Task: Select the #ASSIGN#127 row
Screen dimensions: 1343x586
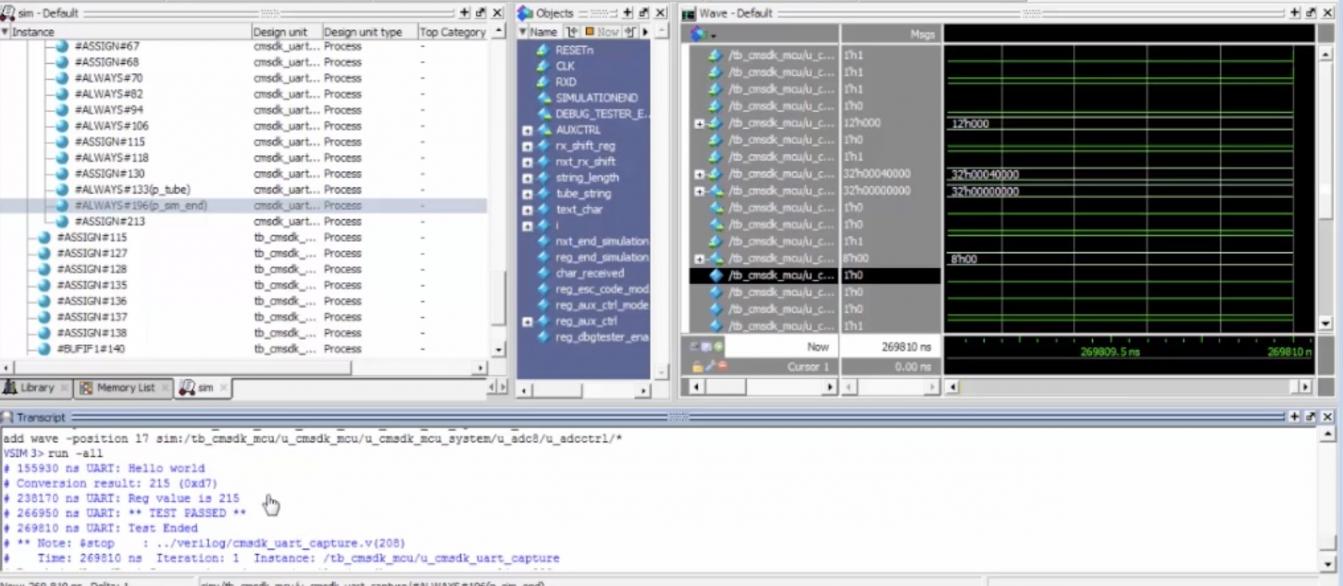Action: tap(243, 253)
